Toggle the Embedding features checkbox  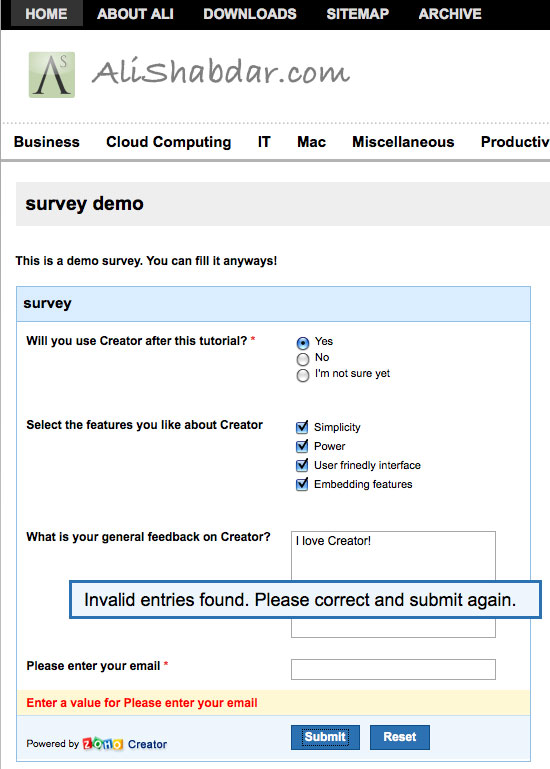click(x=302, y=484)
